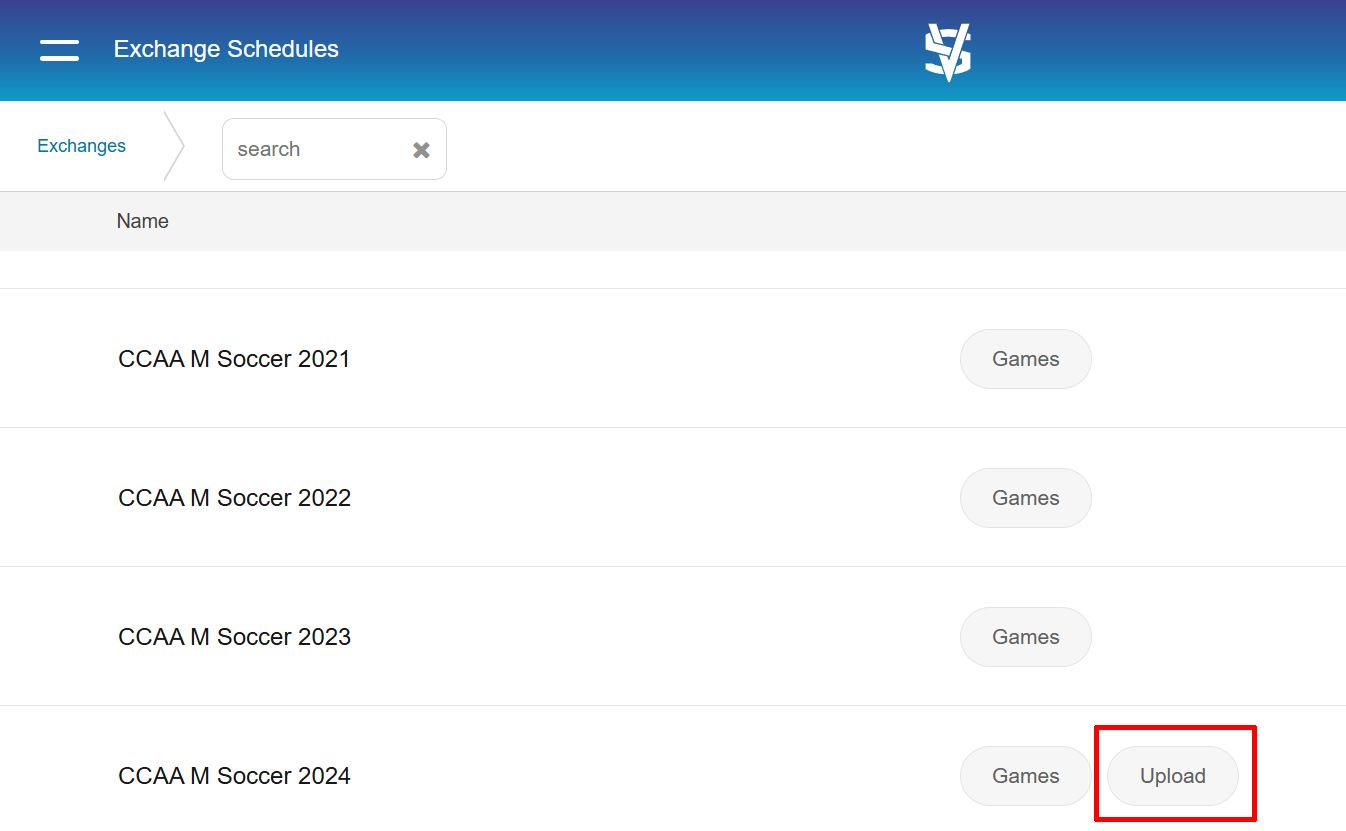Viewport: 1346px width, 831px height.
Task: Select the CCAA M Soccer 2023 name
Action: pos(234,637)
